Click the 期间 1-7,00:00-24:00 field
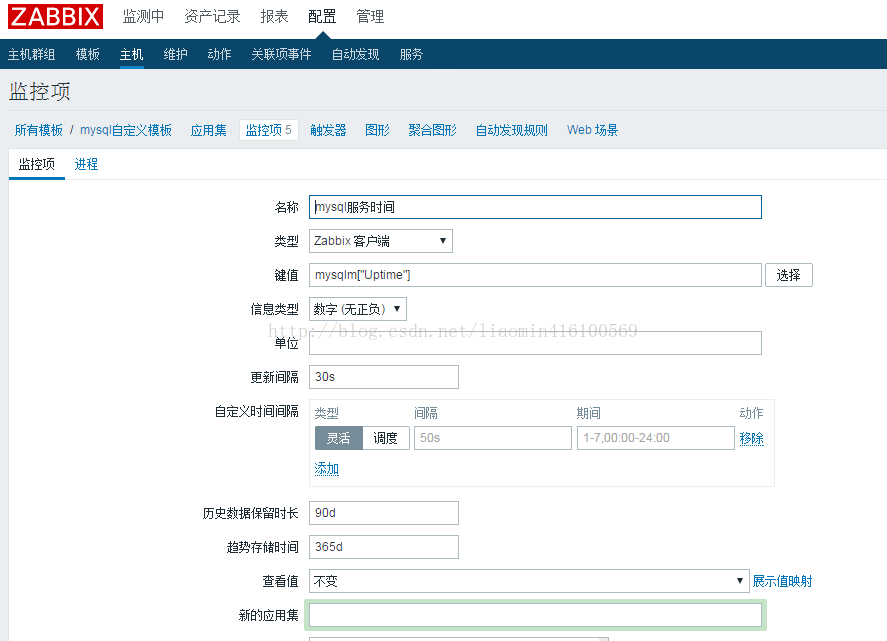The height and width of the screenshot is (641, 887). 656,438
